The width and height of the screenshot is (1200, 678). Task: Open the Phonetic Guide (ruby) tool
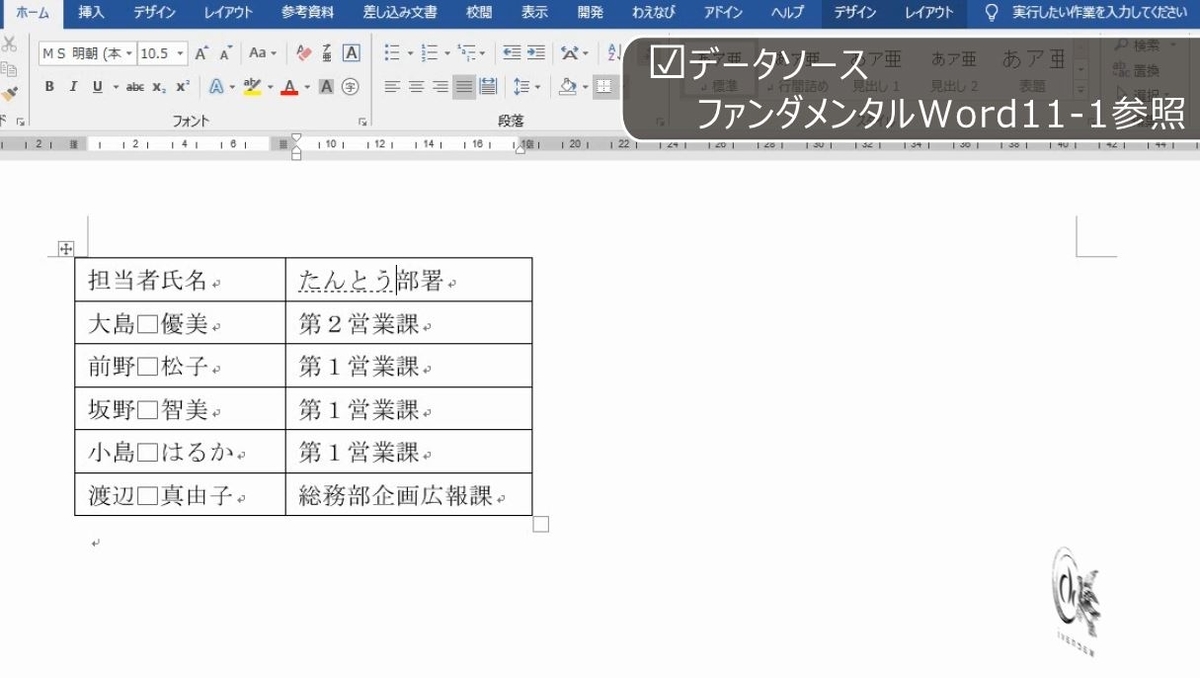[x=327, y=53]
